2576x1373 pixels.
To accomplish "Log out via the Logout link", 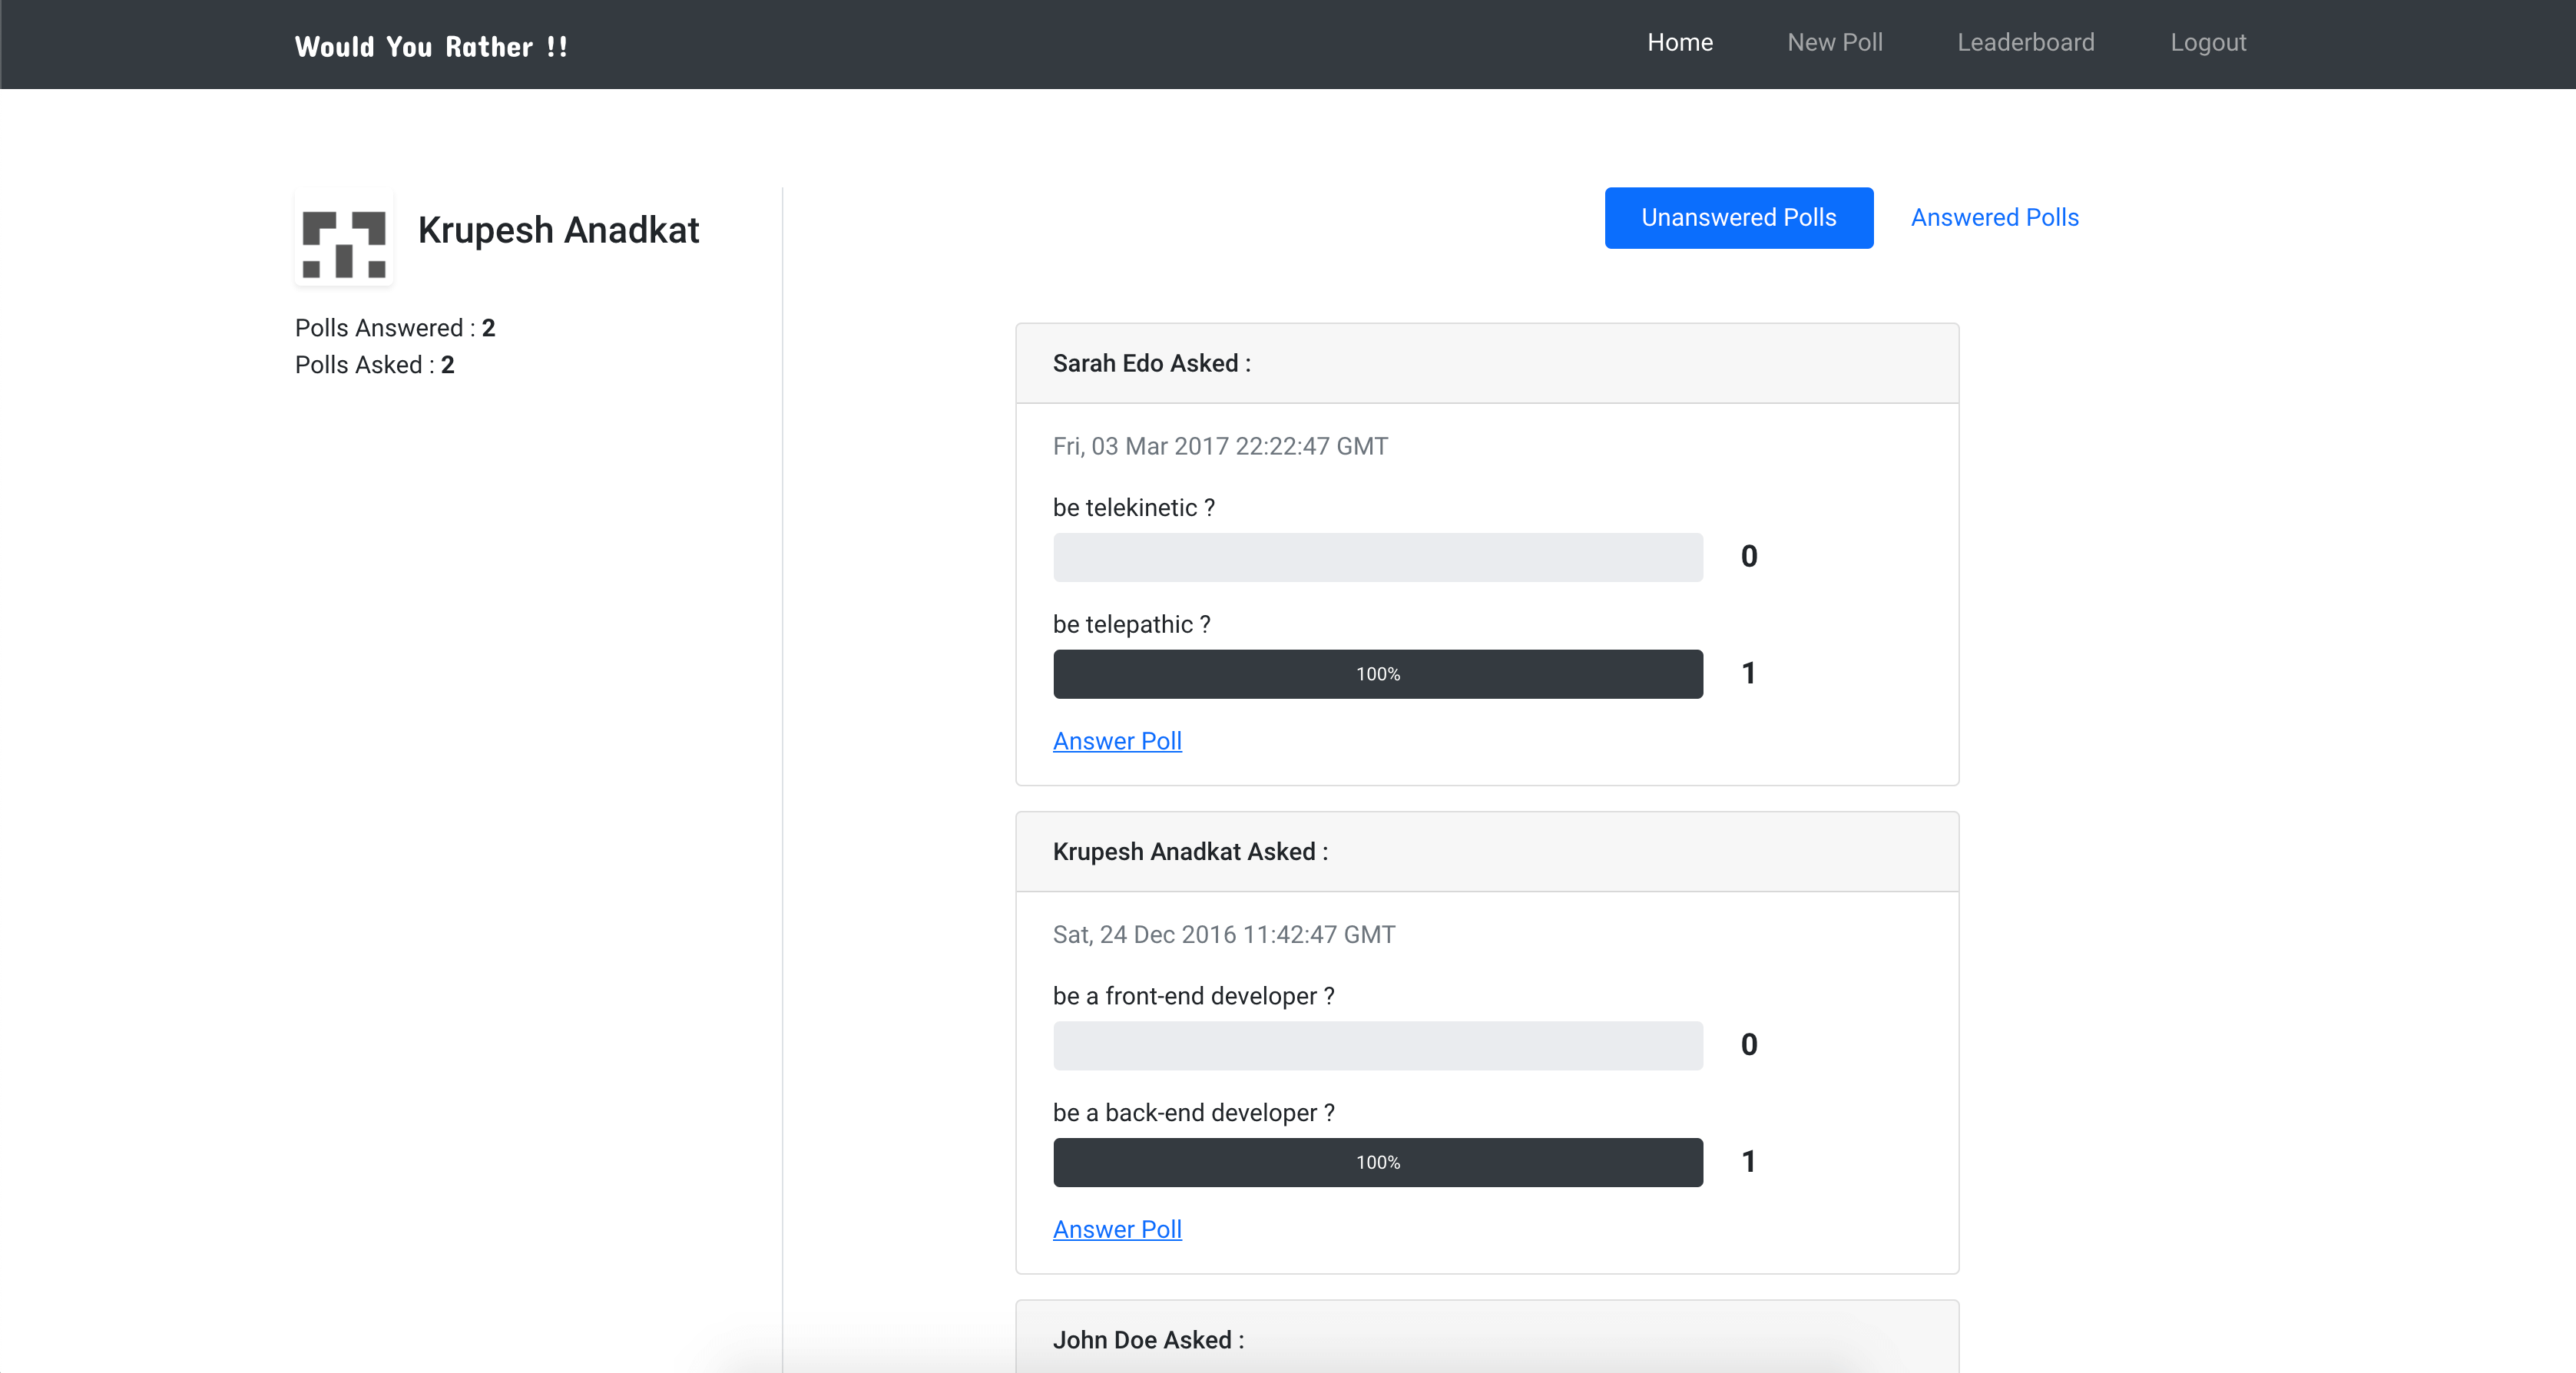I will click(2207, 42).
